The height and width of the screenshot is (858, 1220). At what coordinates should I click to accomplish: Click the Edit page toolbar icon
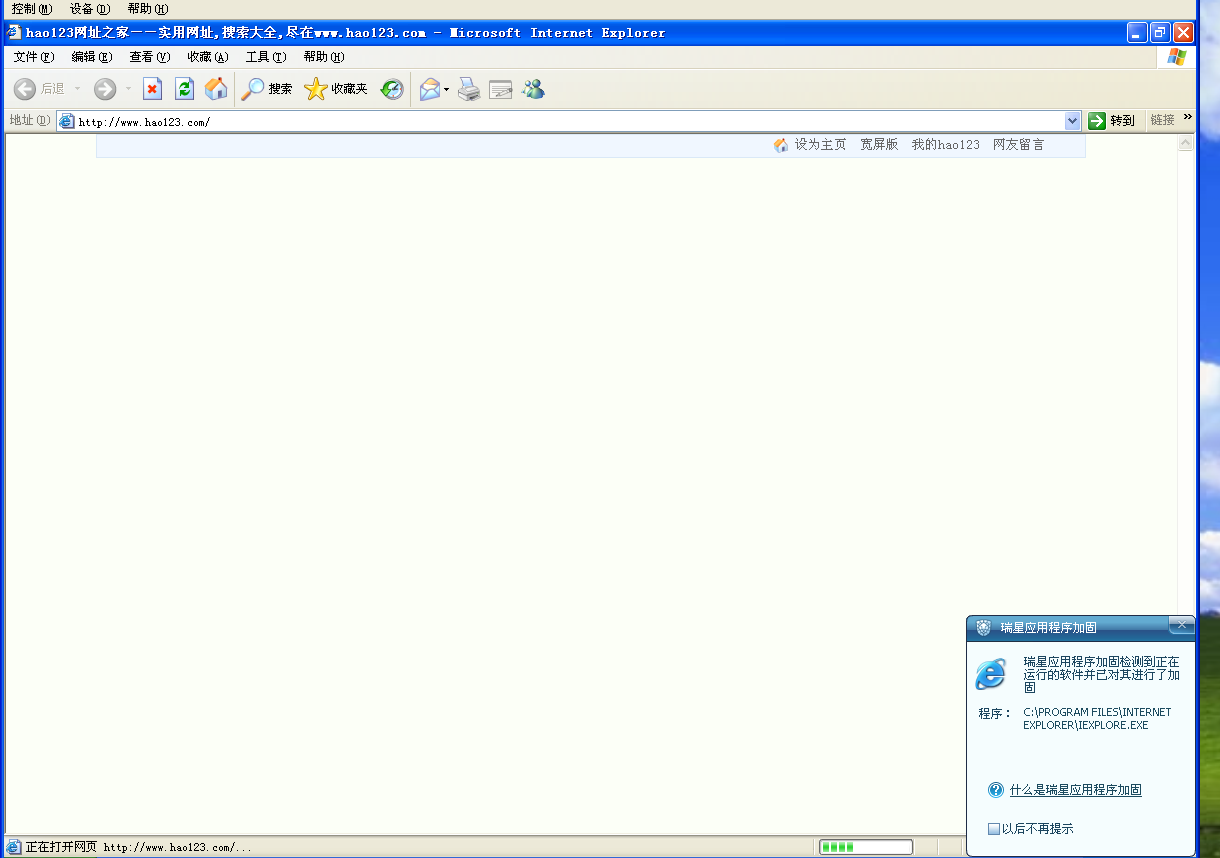[x=501, y=89]
